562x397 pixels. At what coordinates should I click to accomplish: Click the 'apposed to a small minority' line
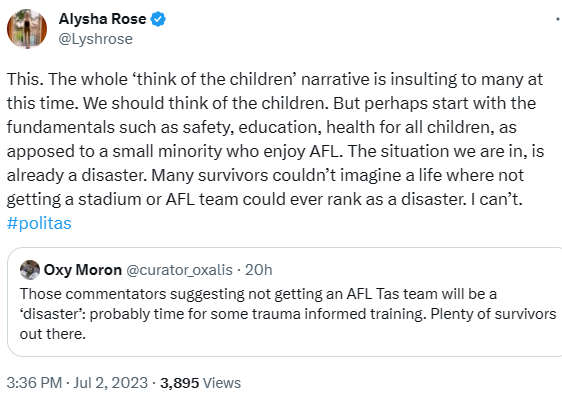pyautogui.click(x=275, y=152)
